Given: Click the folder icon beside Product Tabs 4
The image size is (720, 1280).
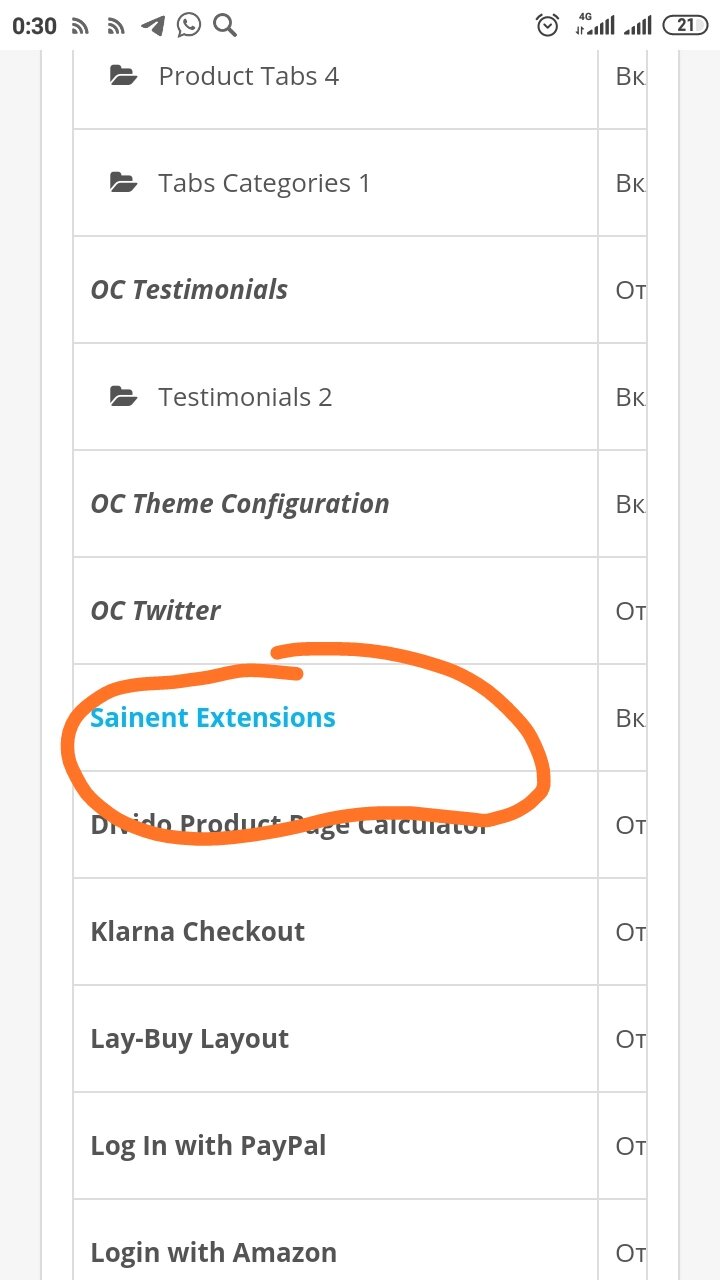Looking at the screenshot, I should 123,76.
